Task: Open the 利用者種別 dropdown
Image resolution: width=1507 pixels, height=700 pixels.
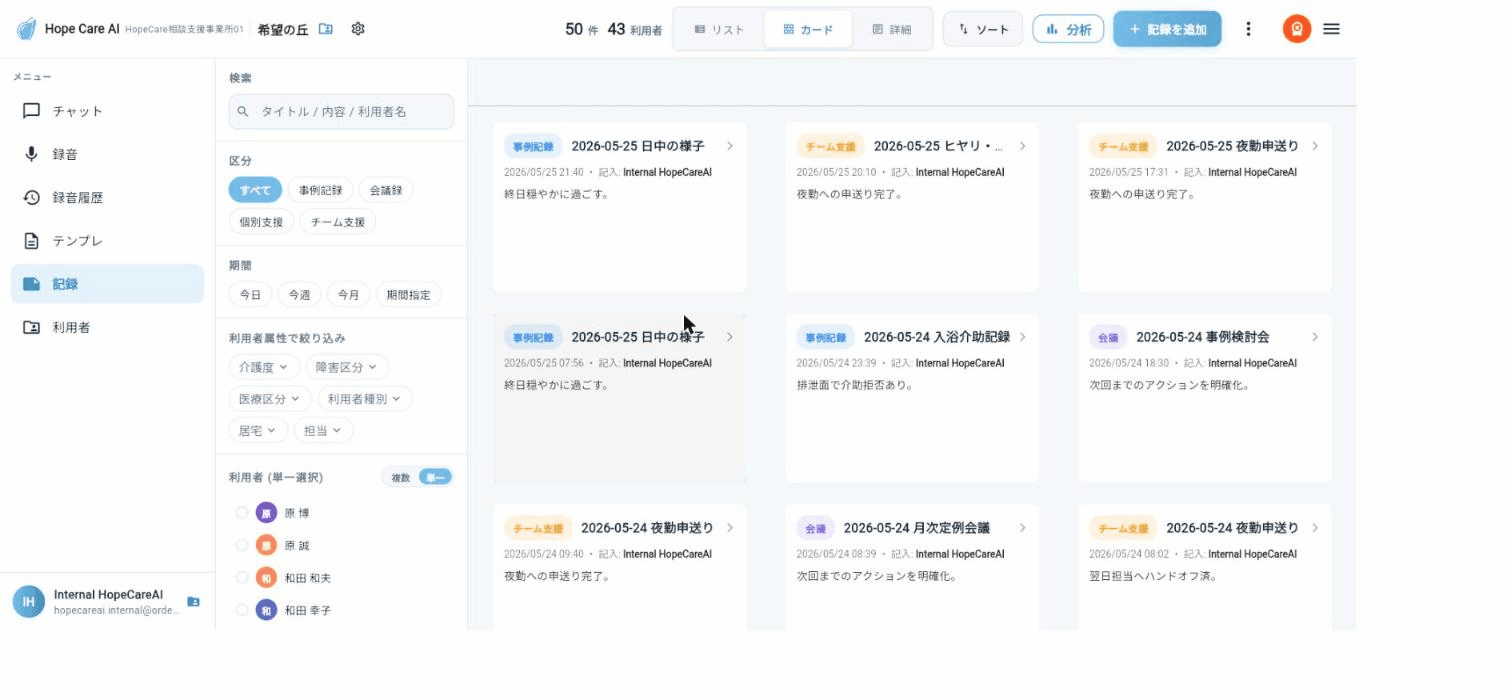Action: [x=365, y=398]
